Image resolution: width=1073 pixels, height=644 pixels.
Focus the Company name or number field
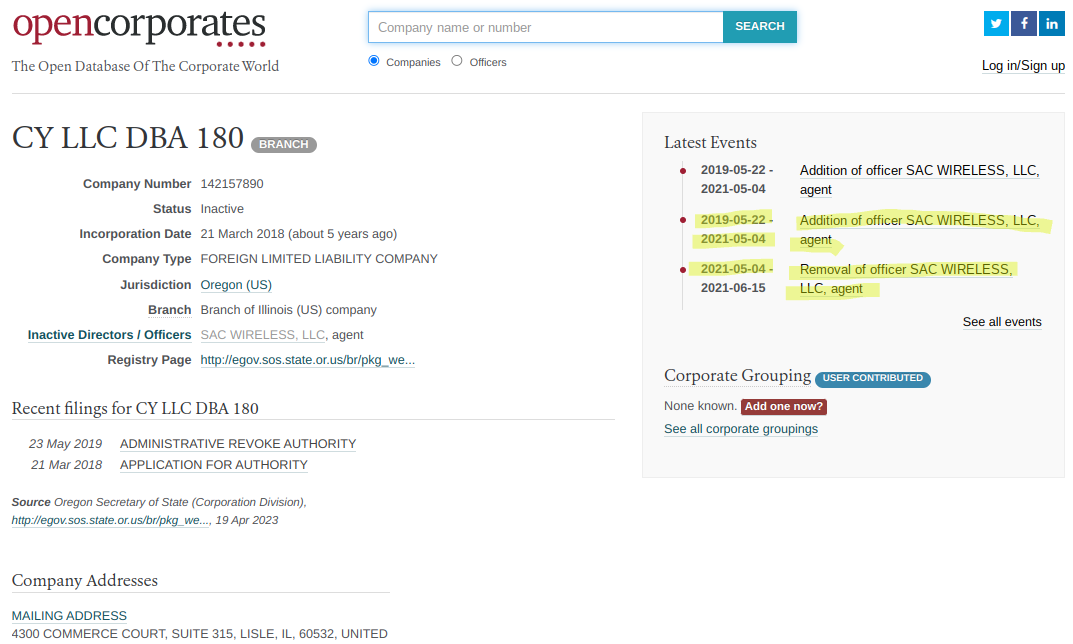pos(545,27)
